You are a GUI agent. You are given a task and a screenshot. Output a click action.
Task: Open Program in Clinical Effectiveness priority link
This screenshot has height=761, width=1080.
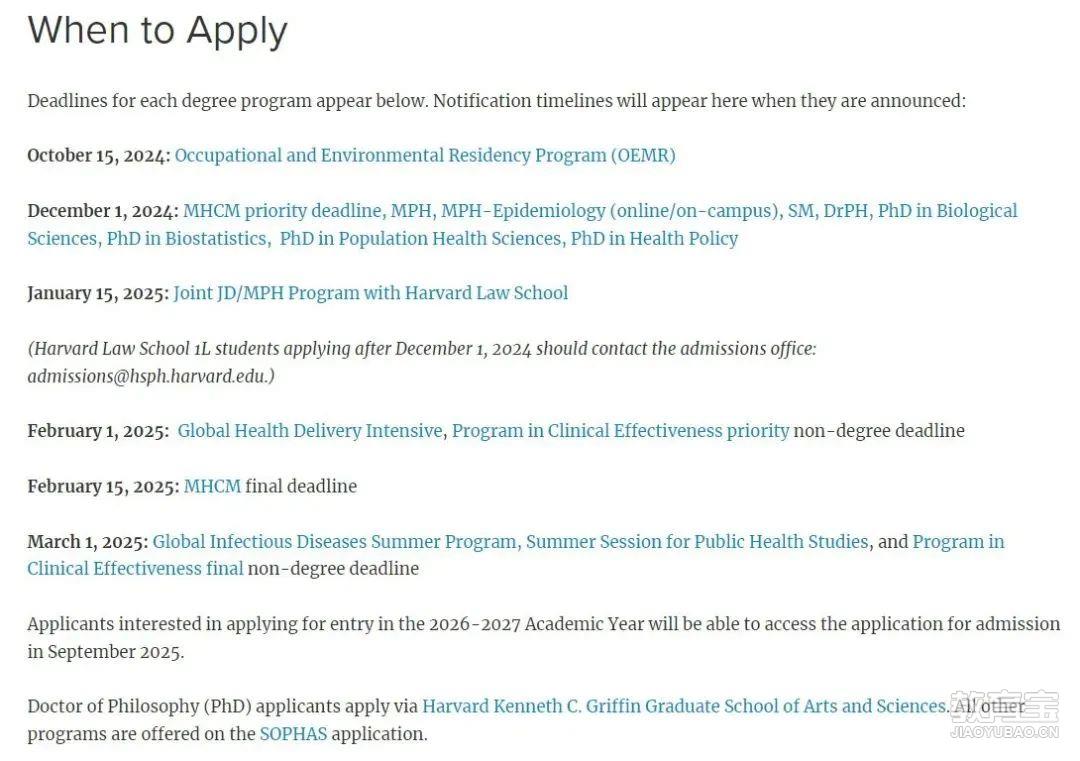click(620, 431)
